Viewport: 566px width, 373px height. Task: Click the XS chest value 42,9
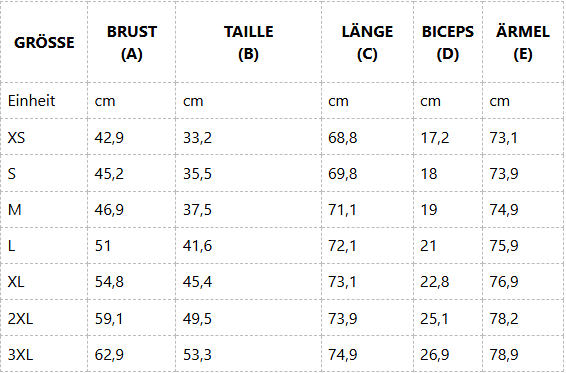109,138
